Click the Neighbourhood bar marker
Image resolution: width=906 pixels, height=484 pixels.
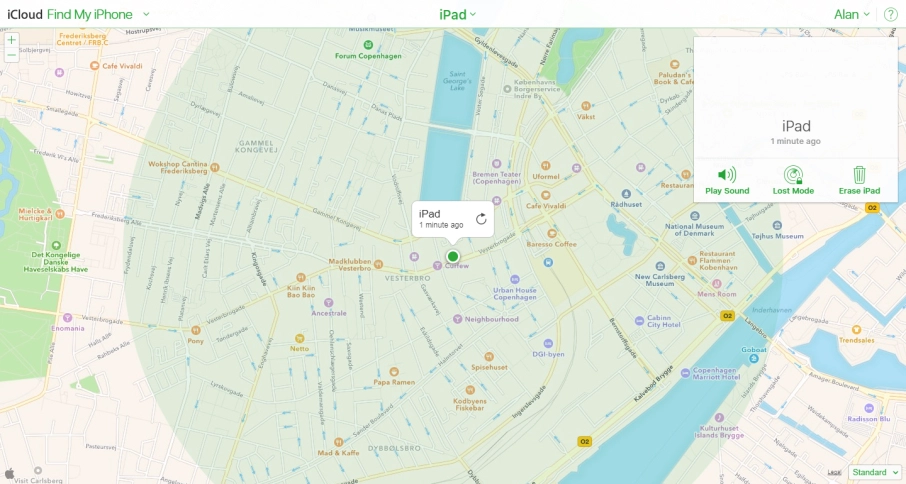pos(457,319)
